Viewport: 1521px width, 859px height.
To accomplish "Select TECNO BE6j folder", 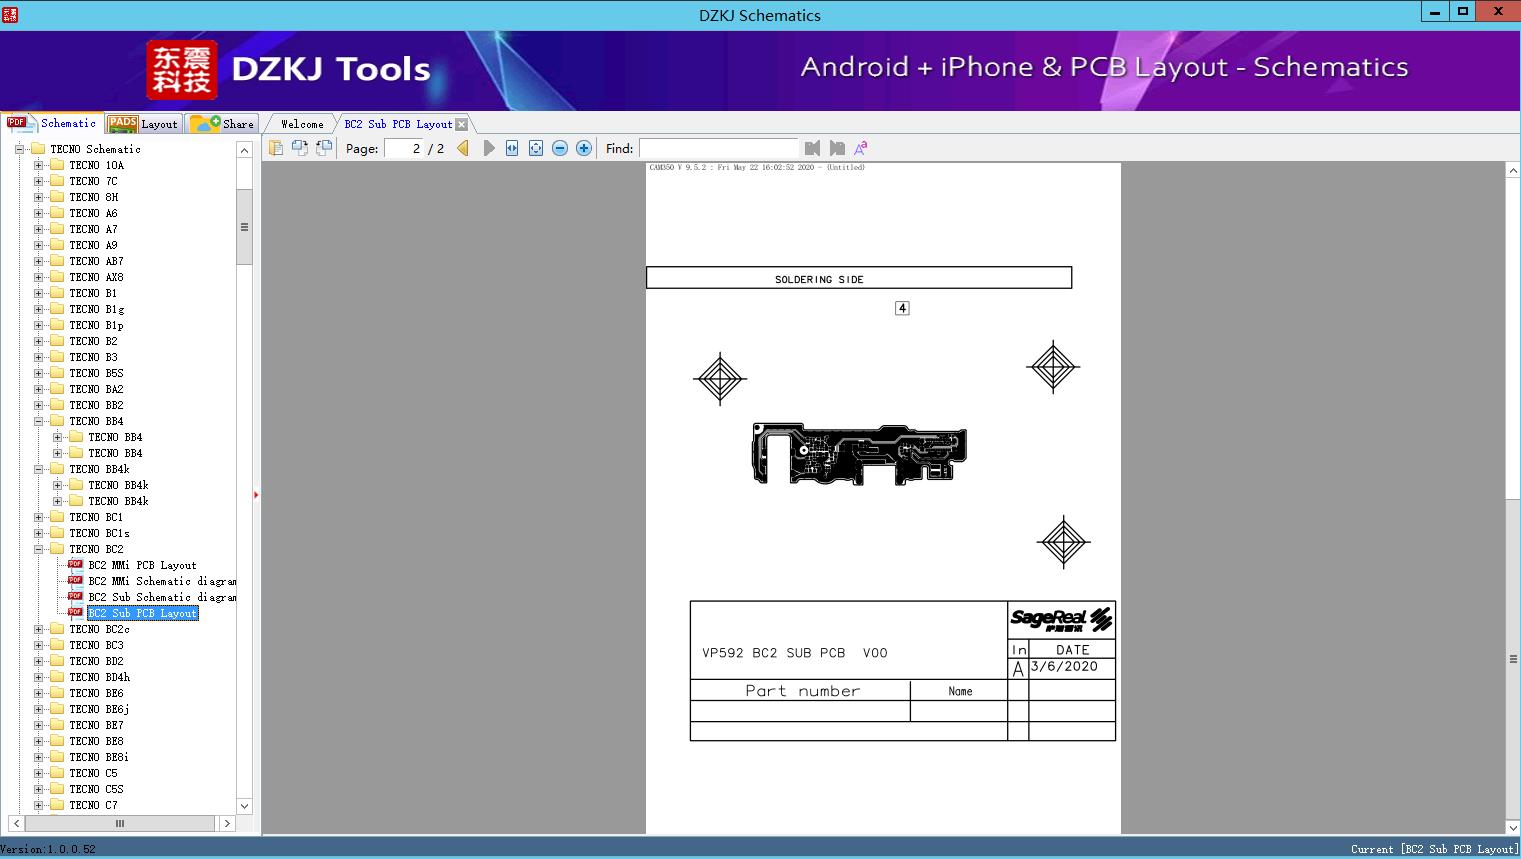I will pos(99,709).
